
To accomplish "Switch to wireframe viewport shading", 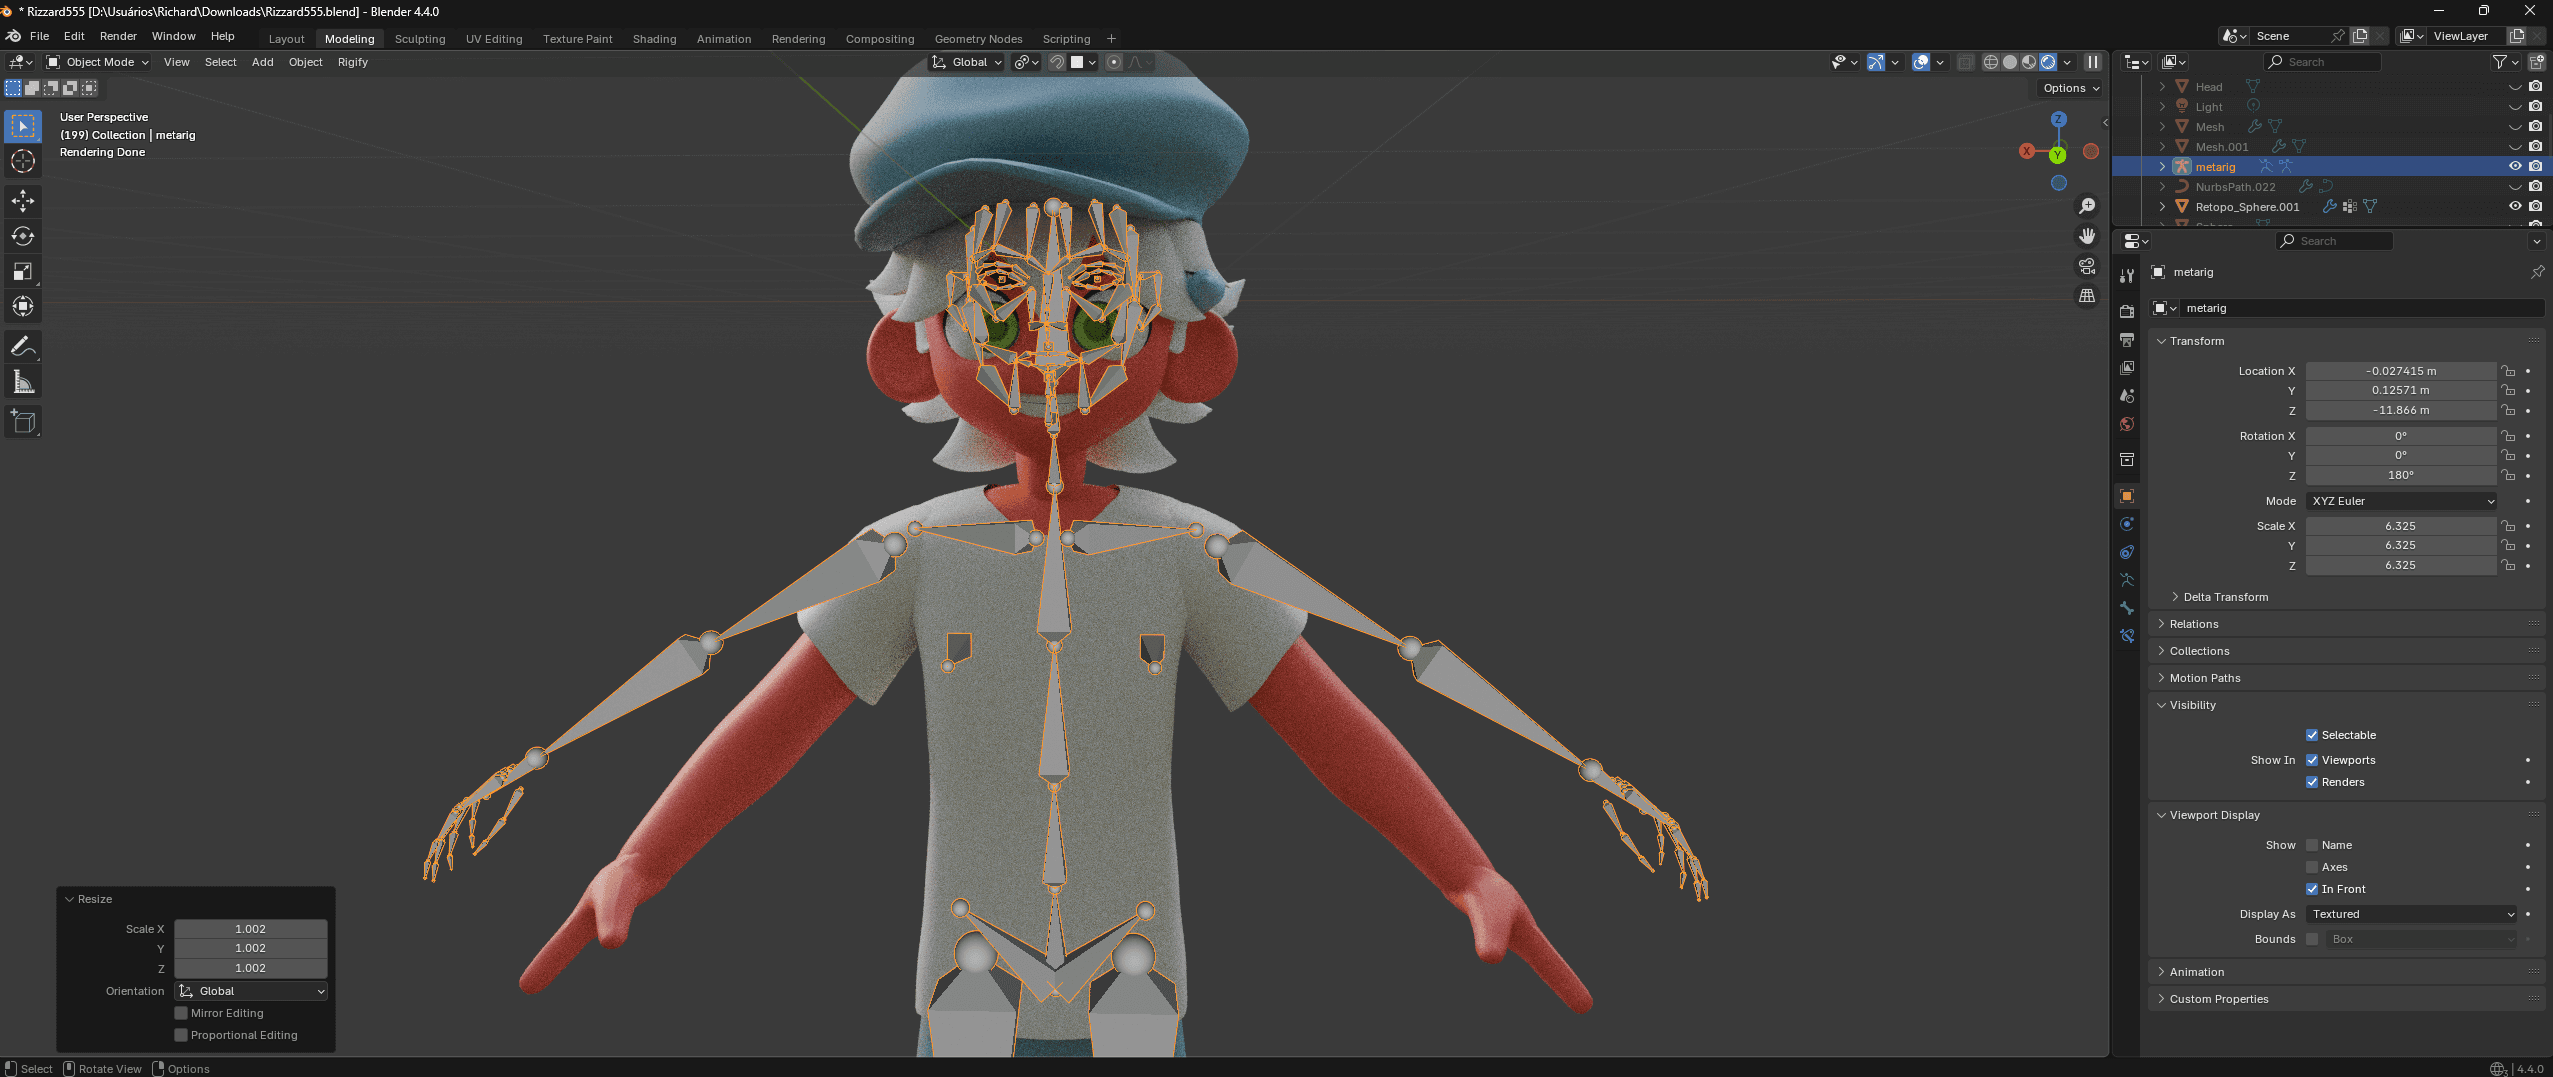I will click(1991, 62).
